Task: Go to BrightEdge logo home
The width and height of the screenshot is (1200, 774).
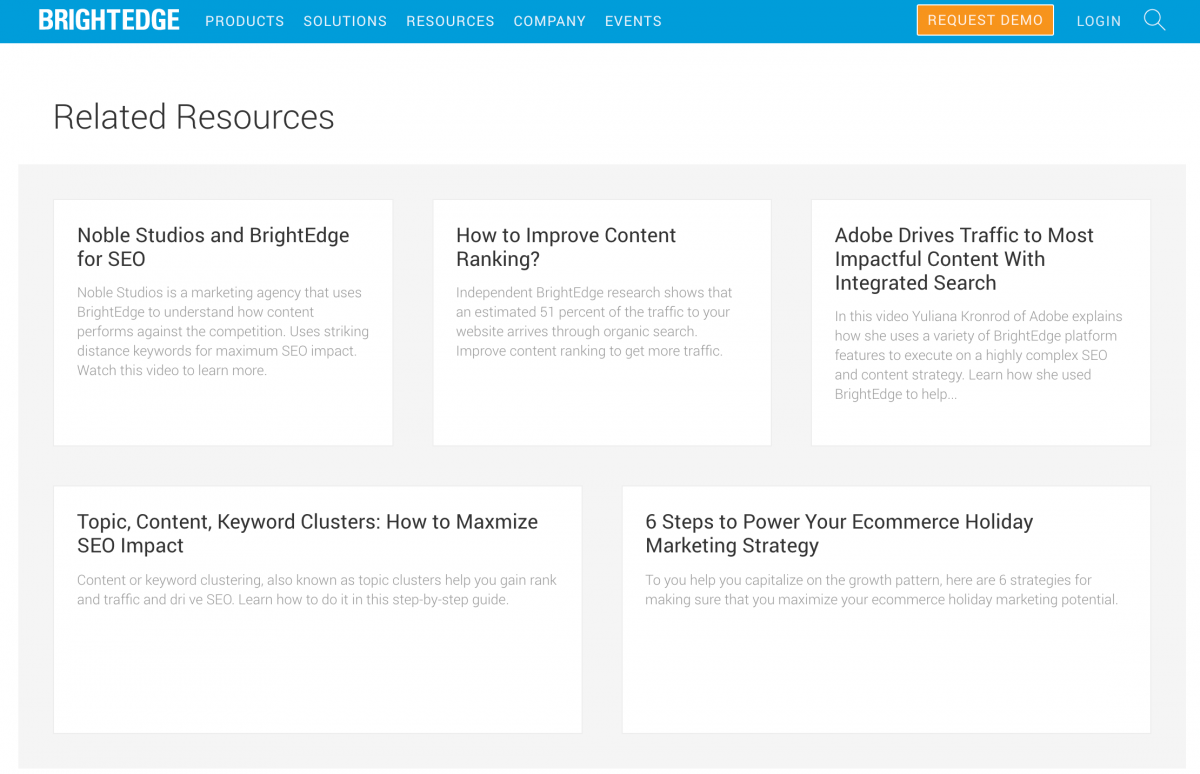Action: click(x=109, y=20)
